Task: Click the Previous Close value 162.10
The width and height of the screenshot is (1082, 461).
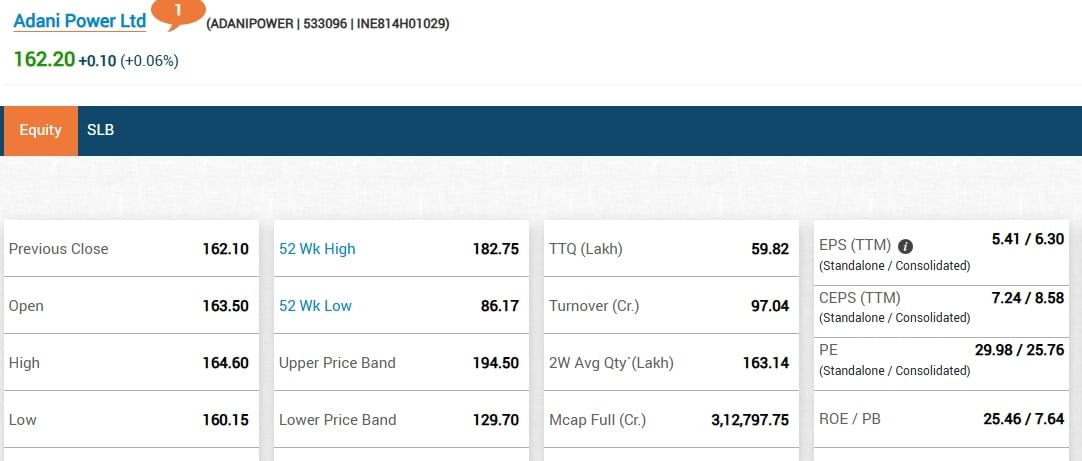Action: pos(225,249)
